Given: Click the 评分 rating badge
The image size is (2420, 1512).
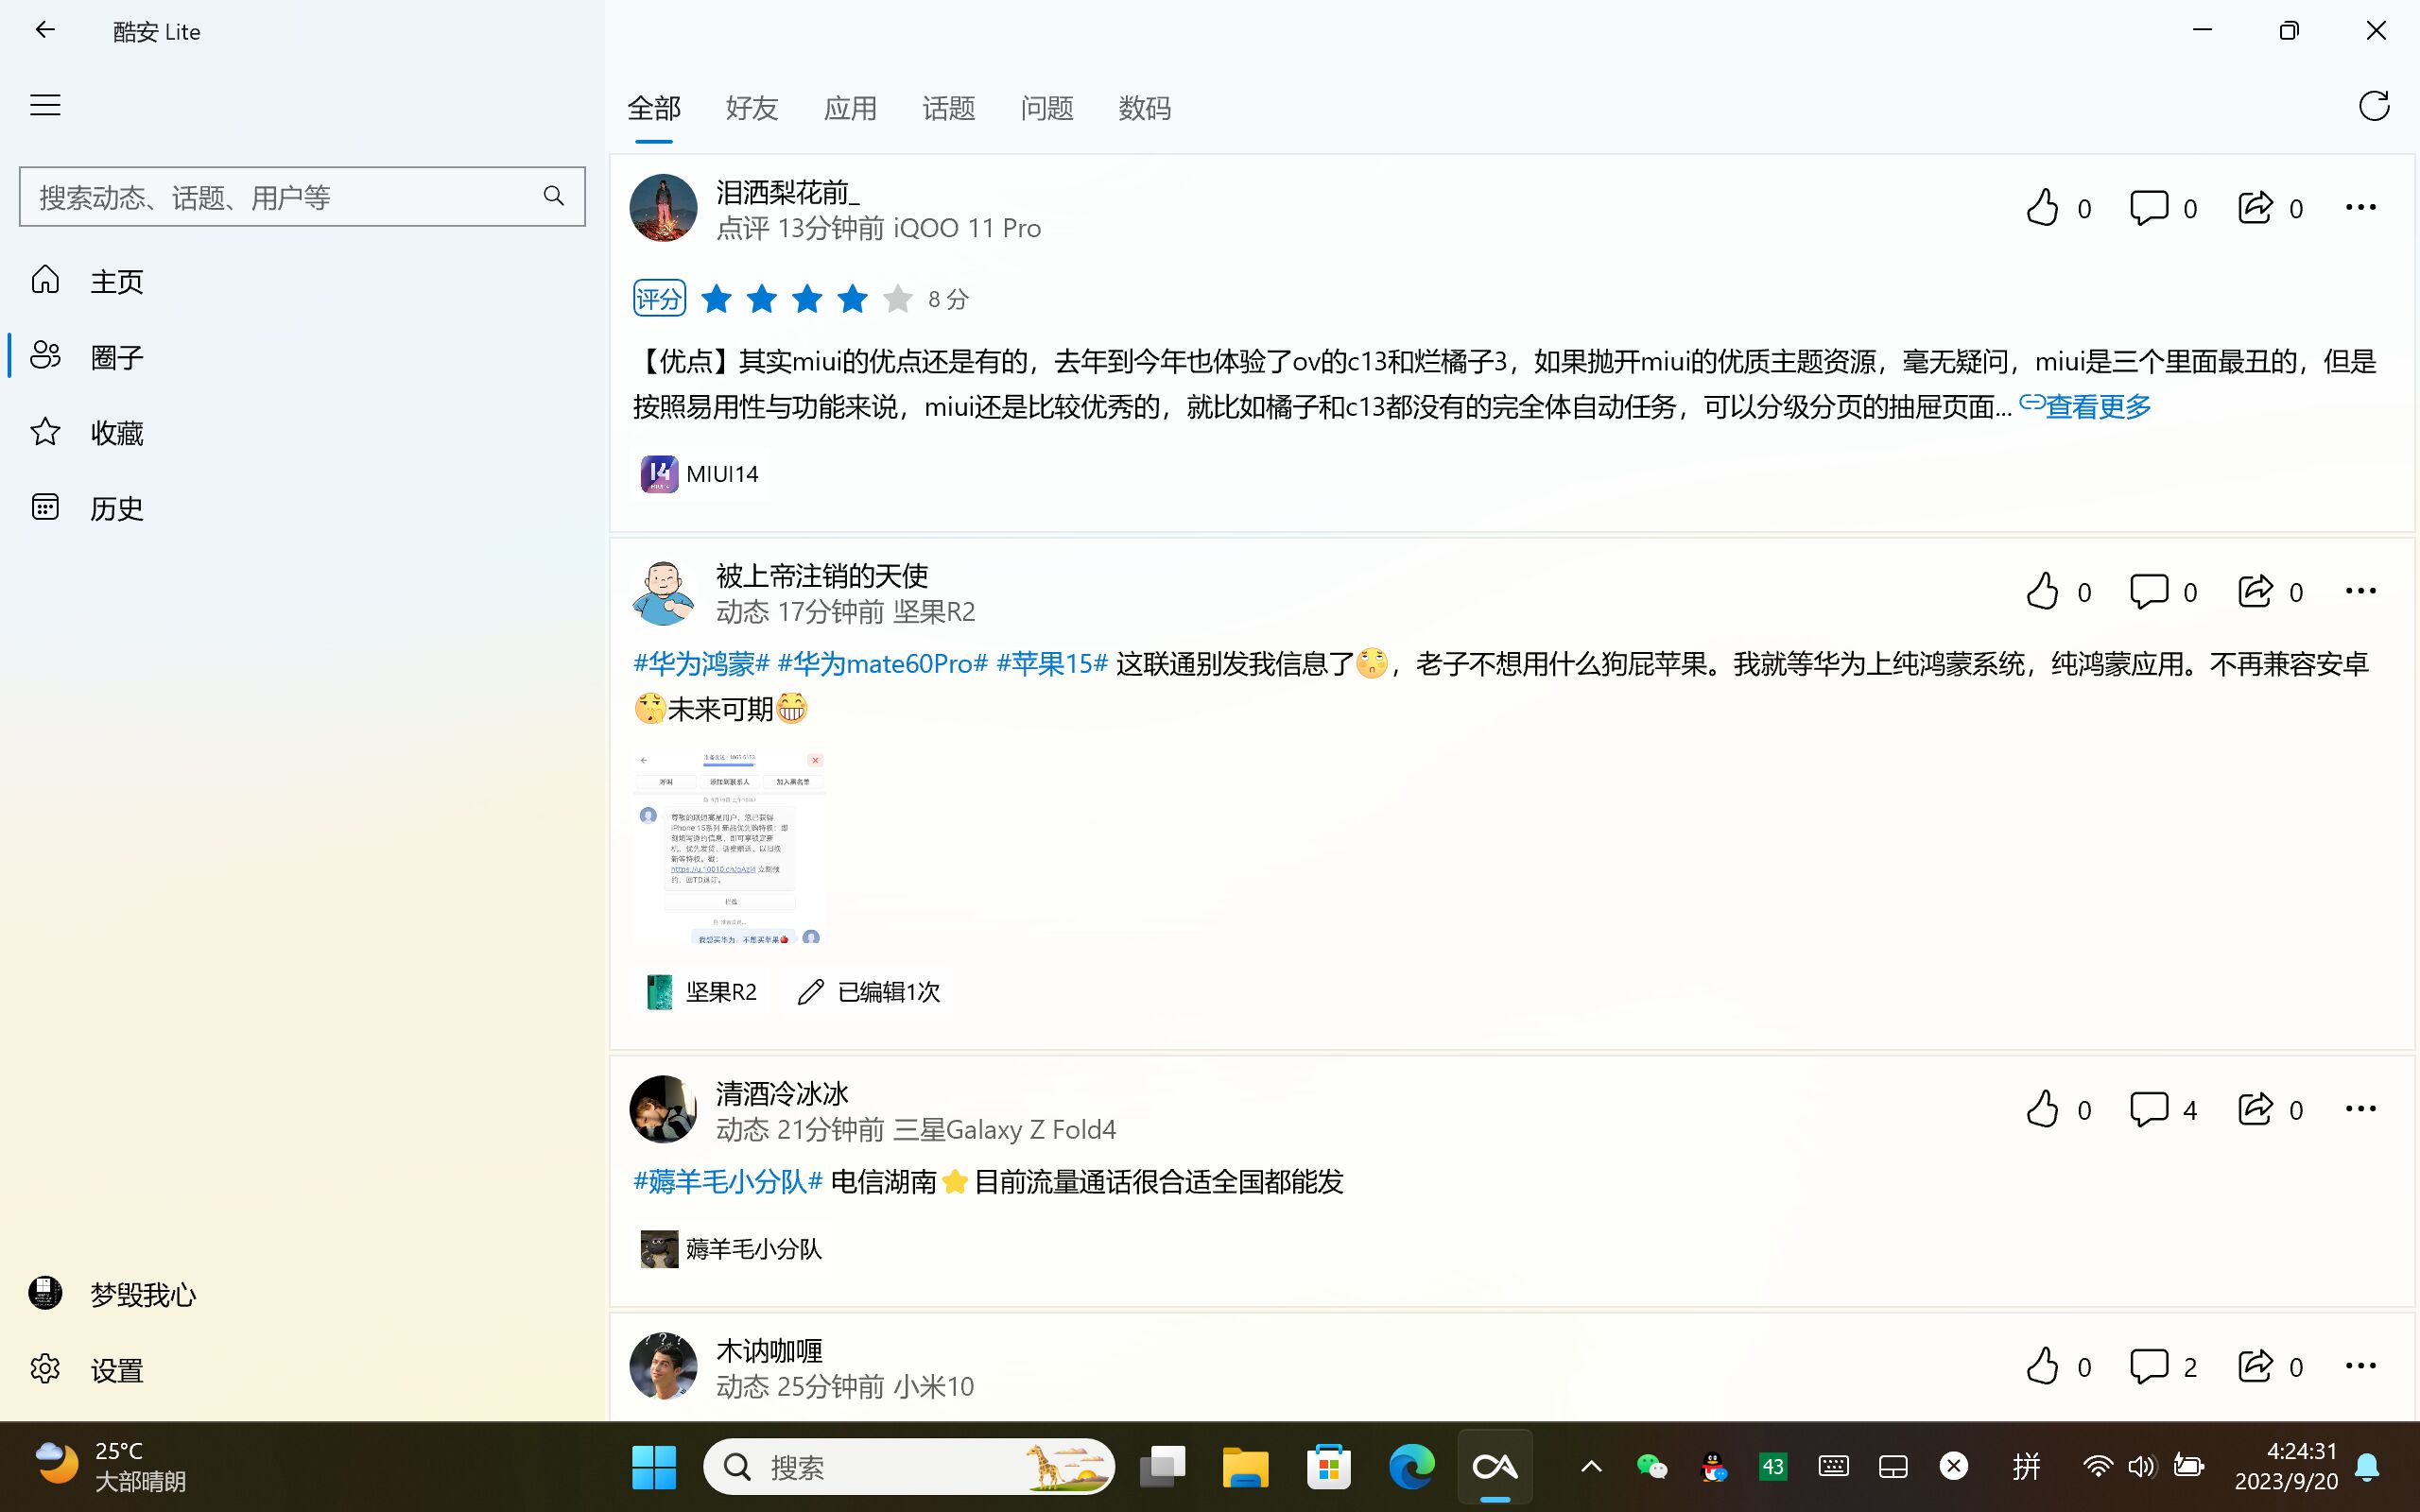Looking at the screenshot, I should [x=659, y=298].
